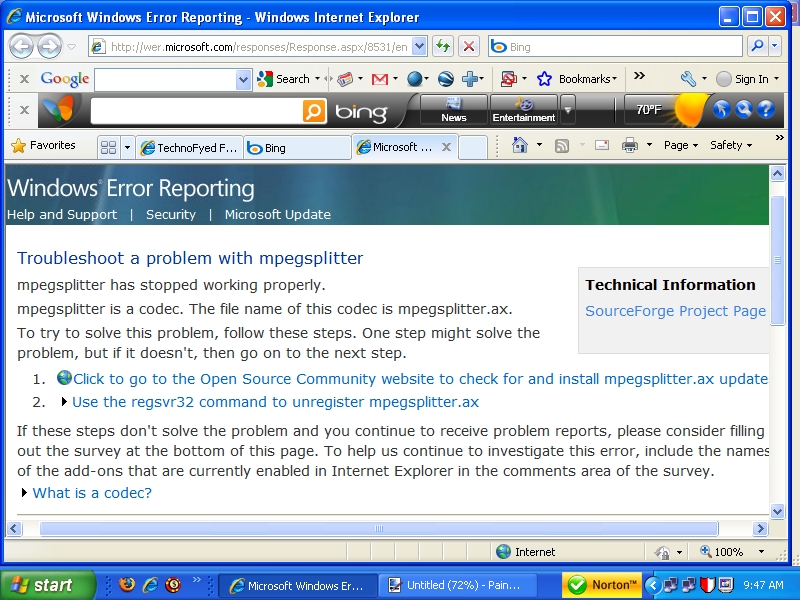
Task: Expand hidden system tray icons arrow
Action: (x=653, y=585)
